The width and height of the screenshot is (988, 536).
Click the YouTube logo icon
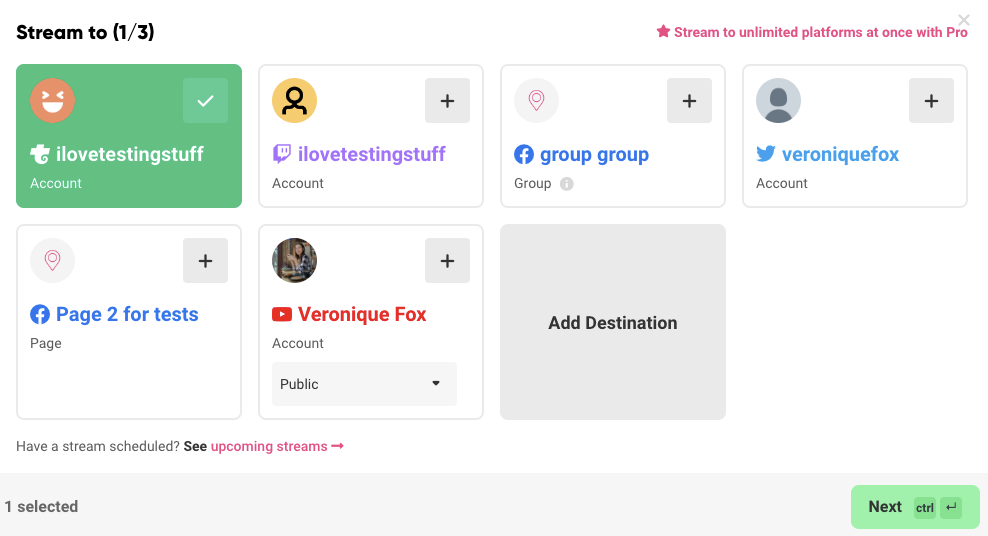[x=282, y=314]
